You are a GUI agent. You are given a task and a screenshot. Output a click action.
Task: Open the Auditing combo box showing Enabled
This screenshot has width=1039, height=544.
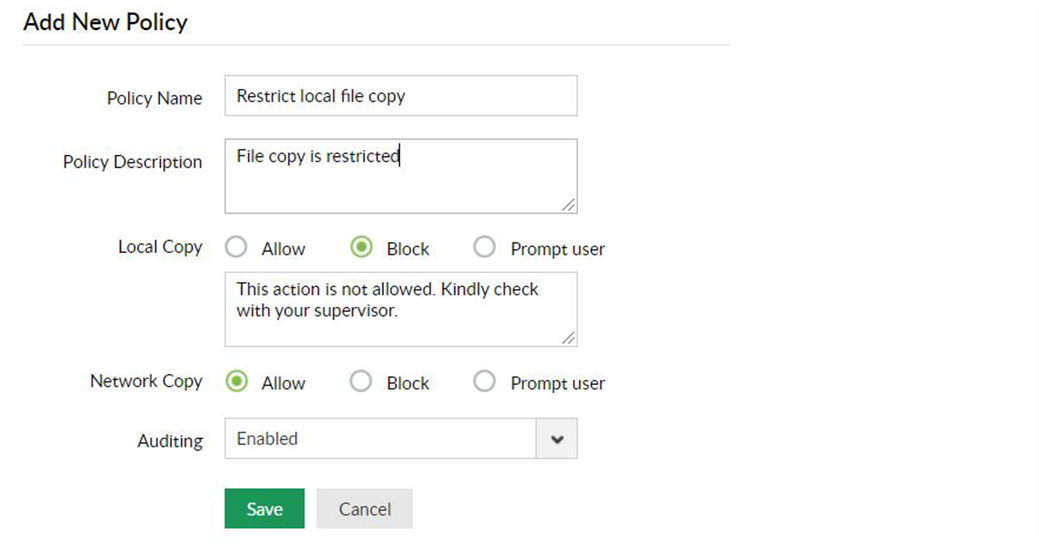[381, 439]
